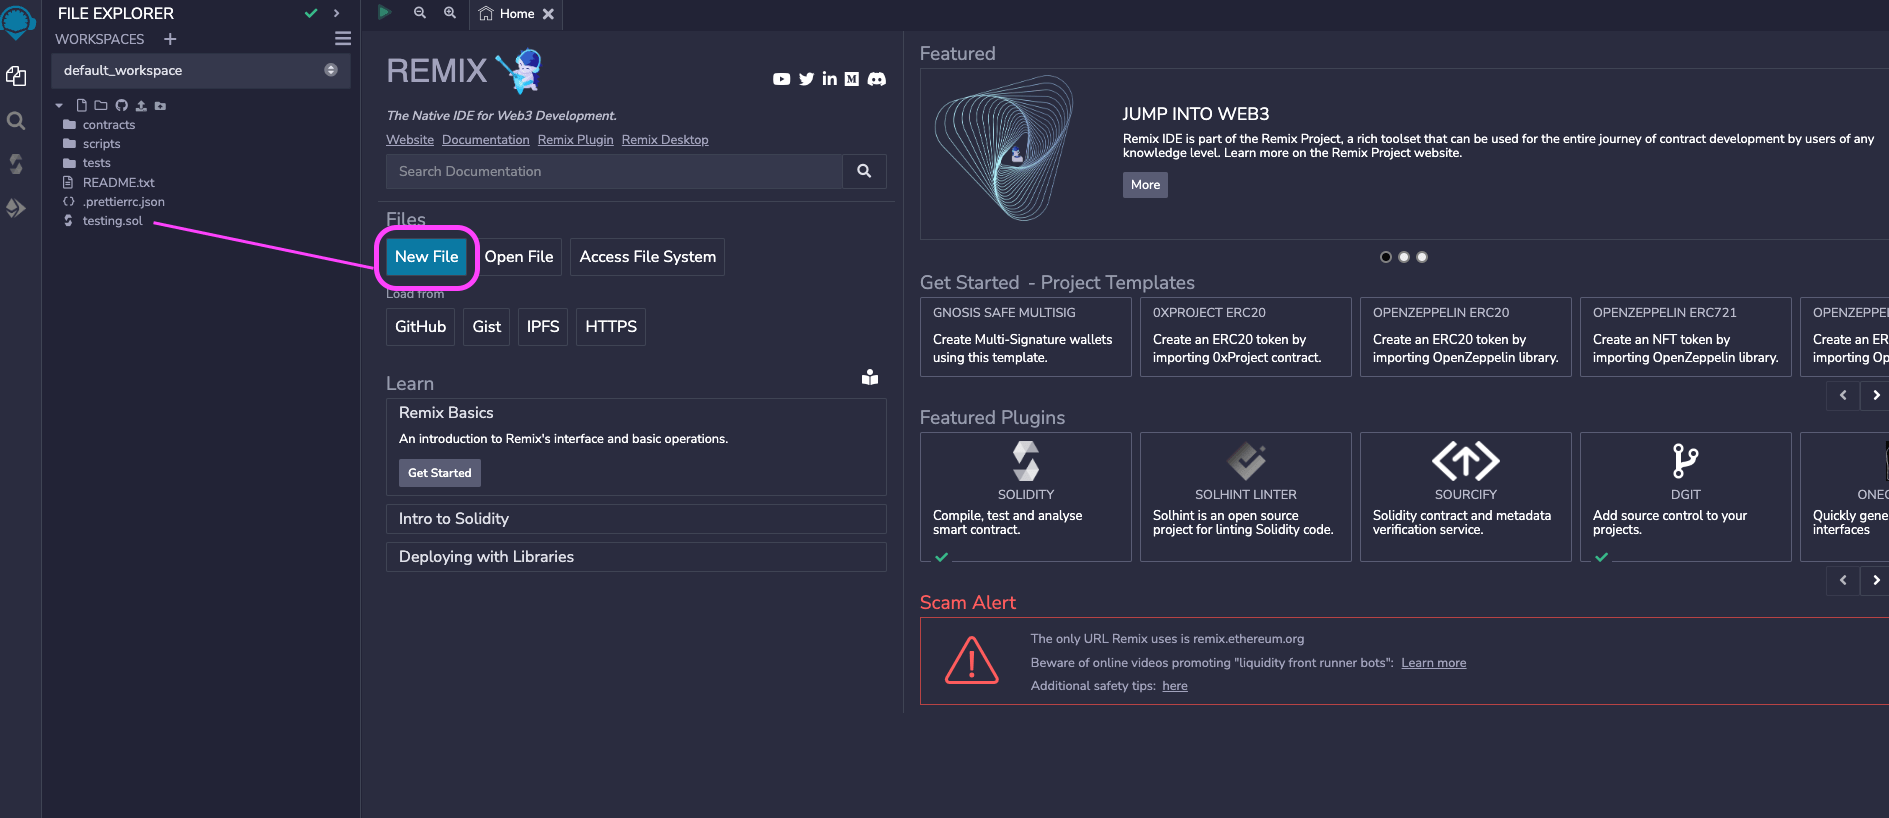The image size is (1889, 818).
Task: Expand the default_workspace file tree arrow
Action: (58, 104)
